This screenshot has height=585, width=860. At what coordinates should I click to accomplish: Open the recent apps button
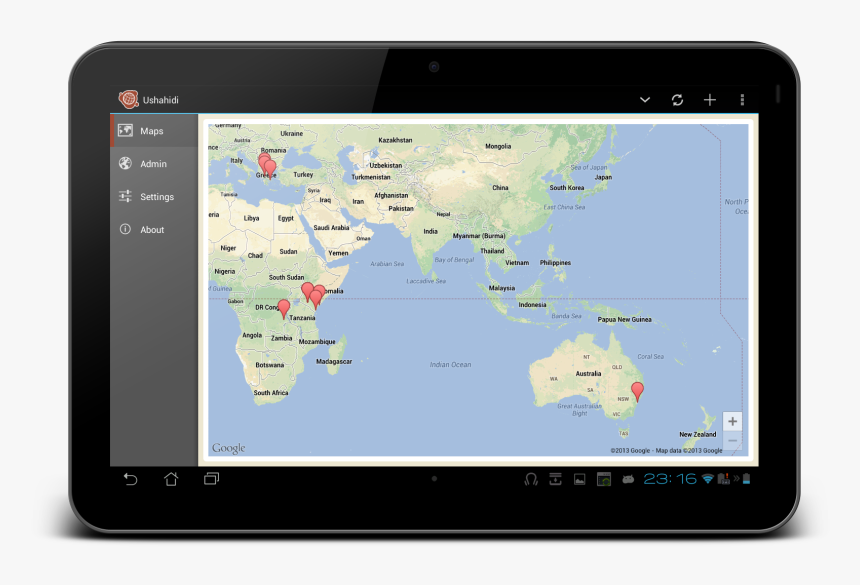[x=212, y=479]
